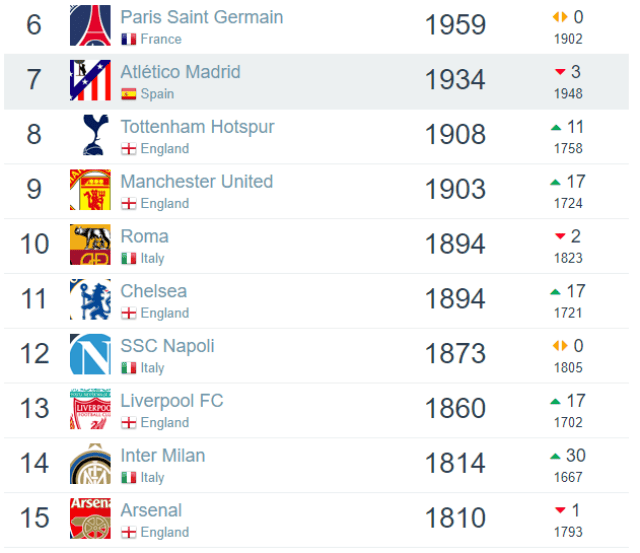Open the Manchester United team link
The width and height of the screenshot is (640, 553).
click(197, 182)
